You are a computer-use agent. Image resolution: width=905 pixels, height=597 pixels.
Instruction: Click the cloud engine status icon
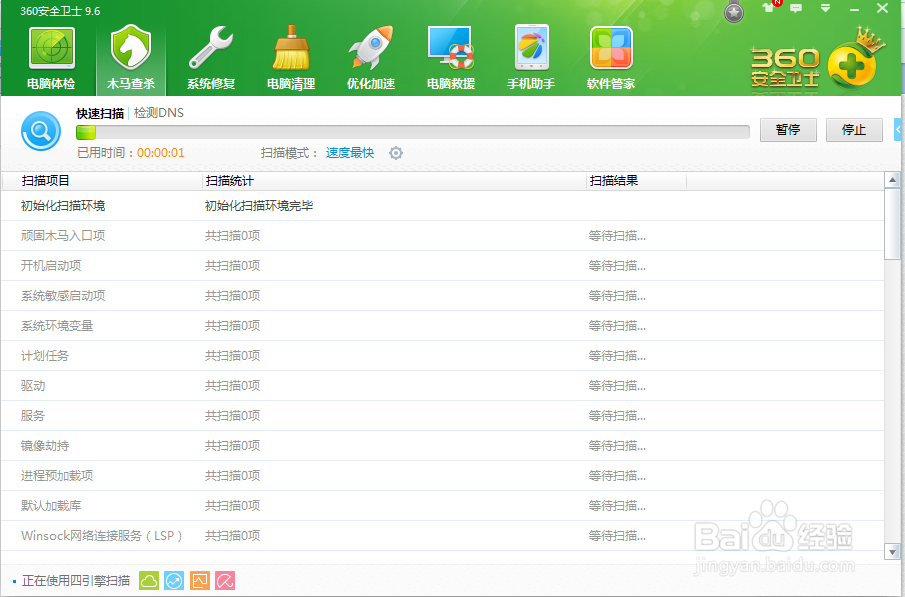click(x=148, y=580)
